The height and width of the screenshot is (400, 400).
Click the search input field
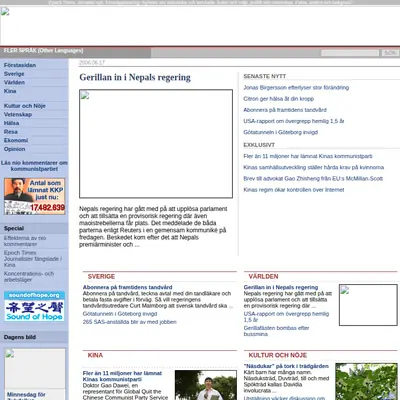click(350, 53)
